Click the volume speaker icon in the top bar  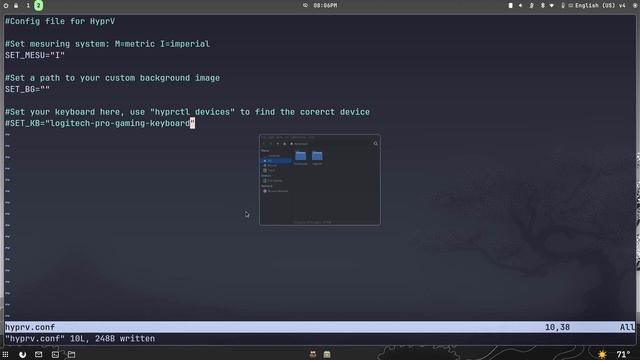point(520,5)
